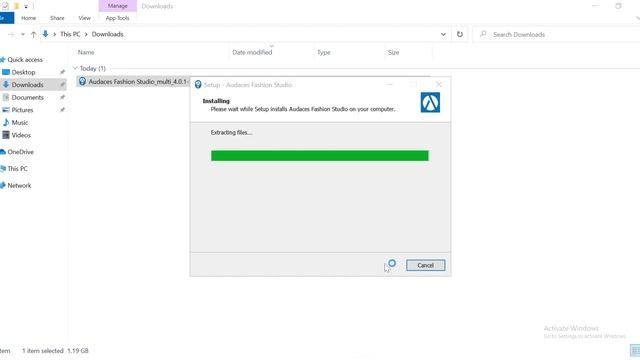Image resolution: width=640 pixels, height=360 pixels.
Task: Refresh the Downloads folder
Action: [460, 34]
